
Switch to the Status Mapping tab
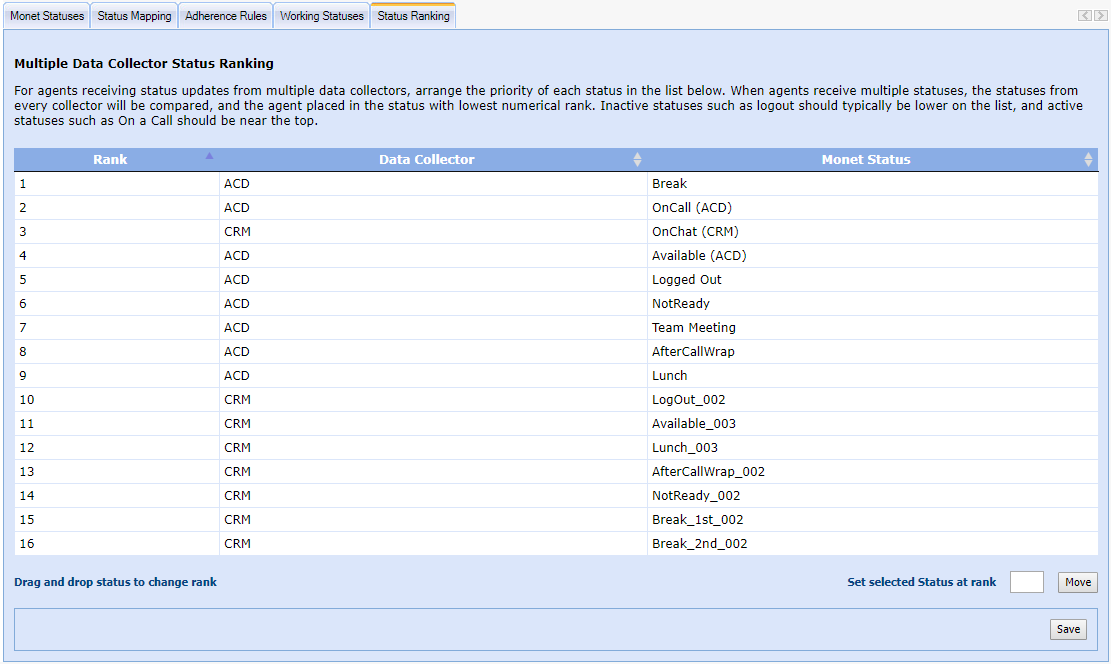tap(134, 16)
